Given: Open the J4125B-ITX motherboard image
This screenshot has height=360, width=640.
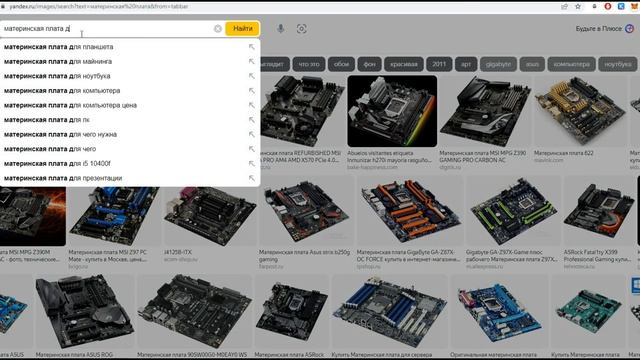Looking at the screenshot, I should coord(210,216).
